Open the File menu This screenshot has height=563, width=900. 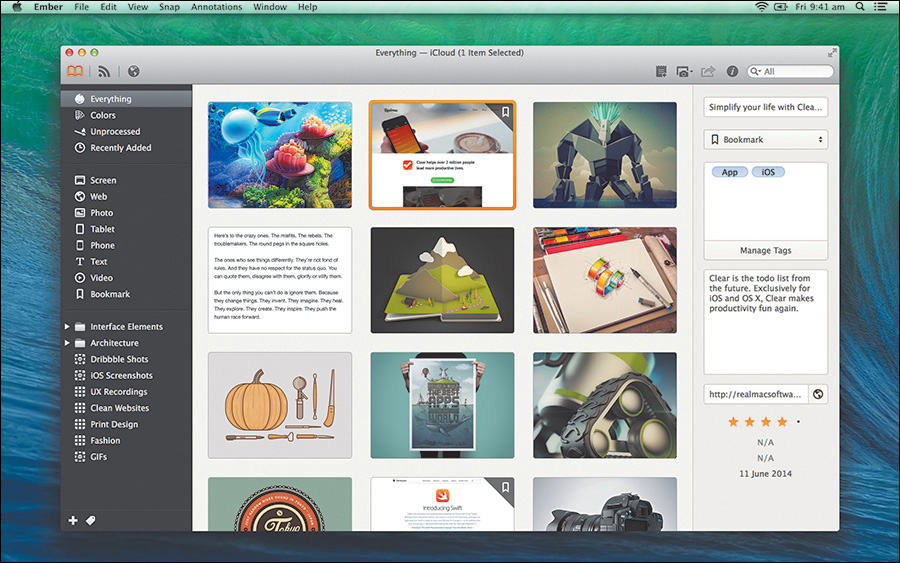pyautogui.click(x=82, y=7)
